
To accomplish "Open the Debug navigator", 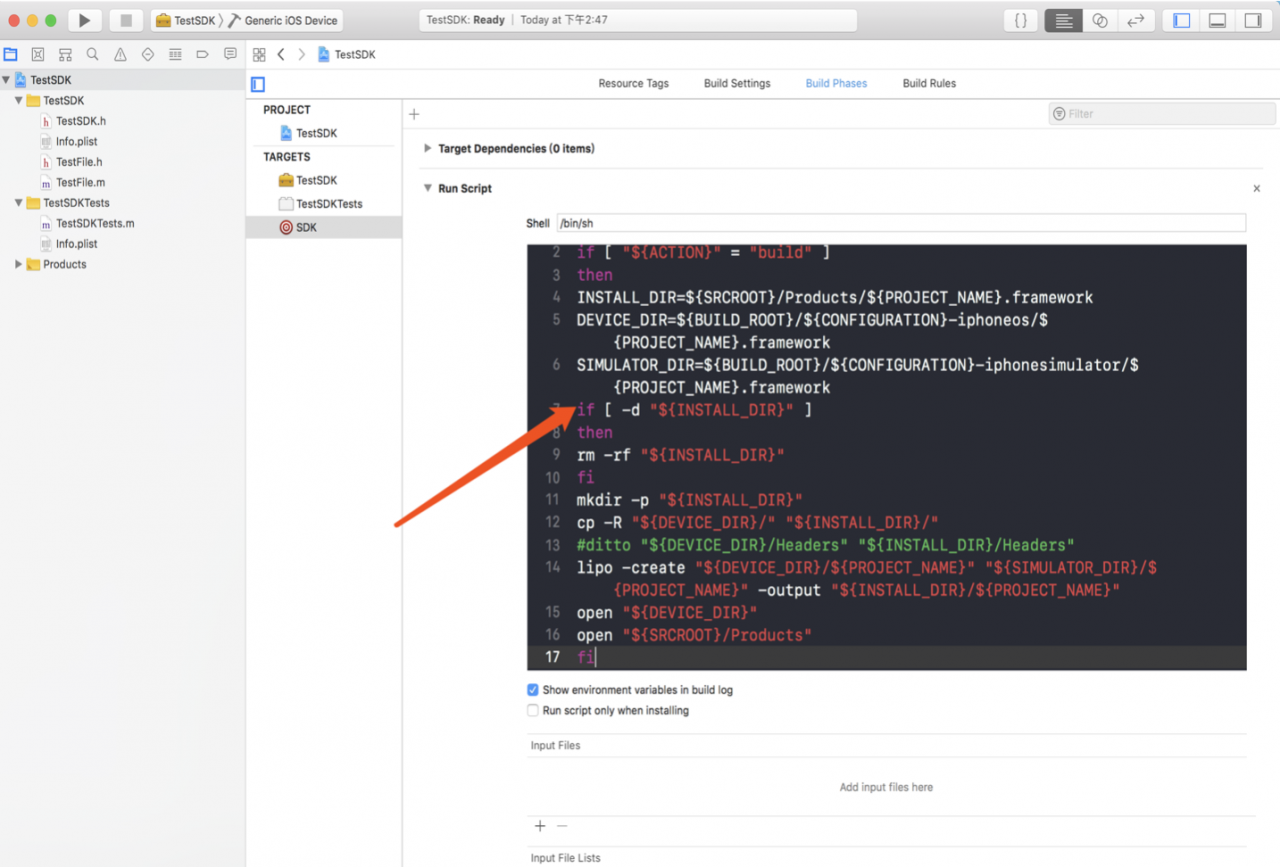I will (x=175, y=54).
